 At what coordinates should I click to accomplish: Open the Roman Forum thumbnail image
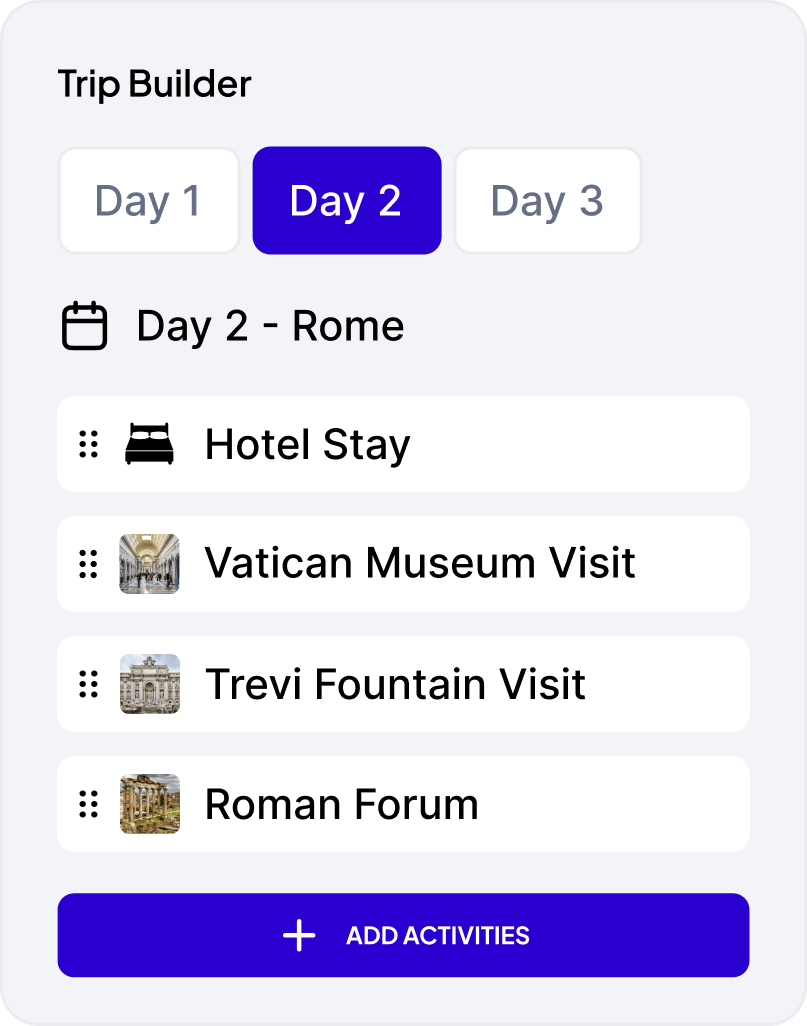coord(149,804)
